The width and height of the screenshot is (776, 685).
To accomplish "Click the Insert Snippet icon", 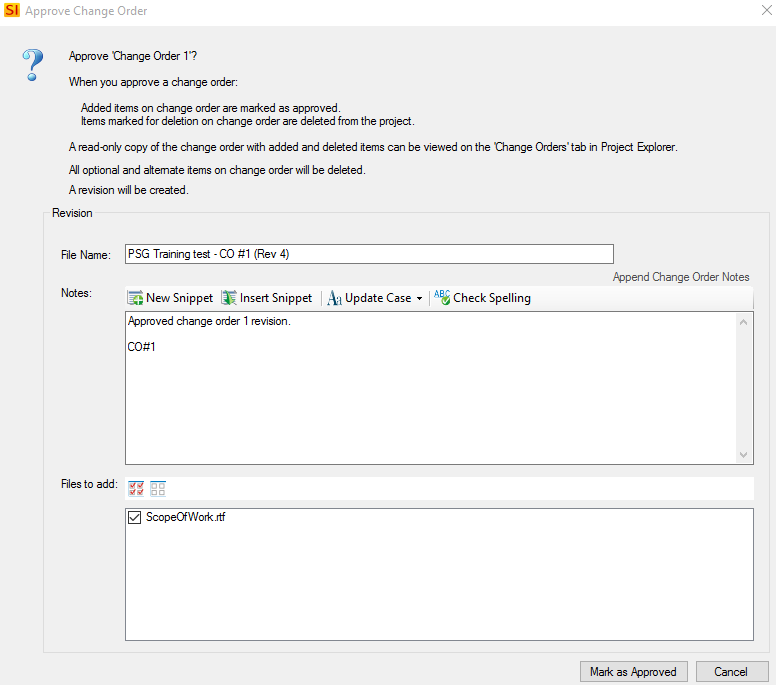I will (229, 298).
